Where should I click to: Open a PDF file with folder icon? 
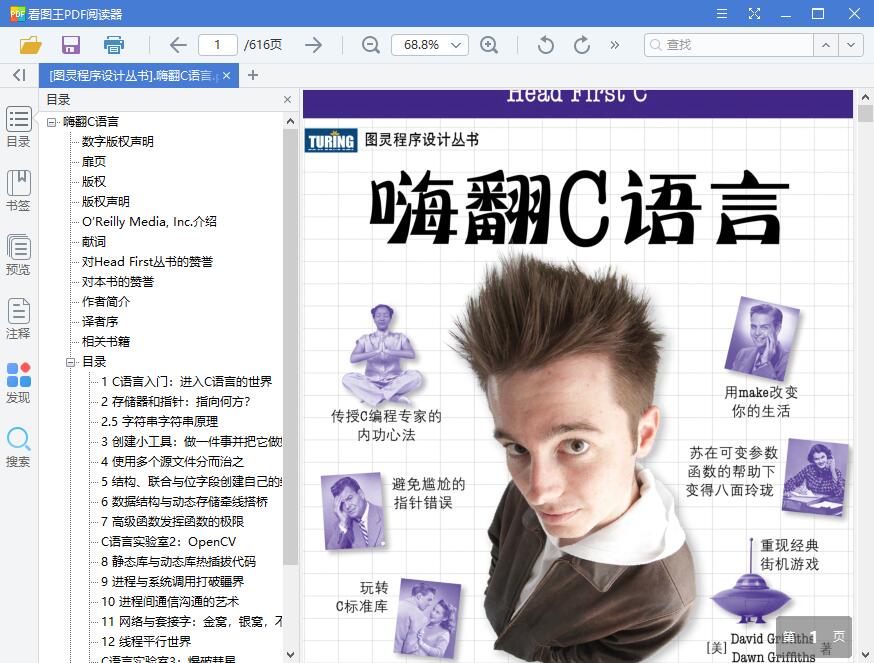(31, 45)
